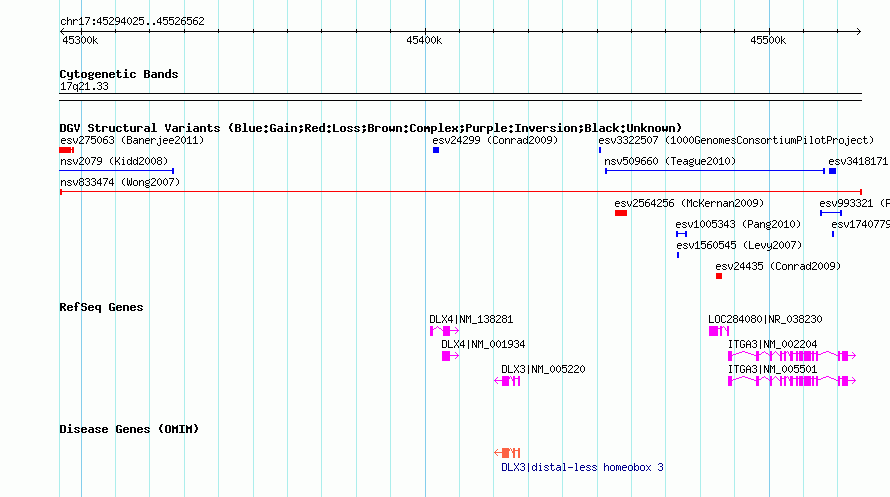Select the DLX4 NM_138281 gene glyph
Screen dimensions: 890x497
(444, 331)
